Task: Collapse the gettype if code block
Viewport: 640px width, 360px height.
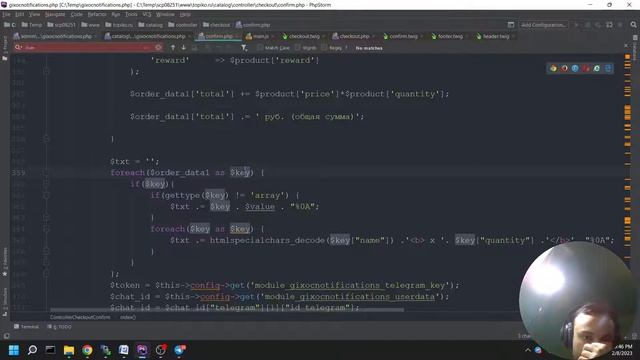Action: pyautogui.click(x=46, y=196)
